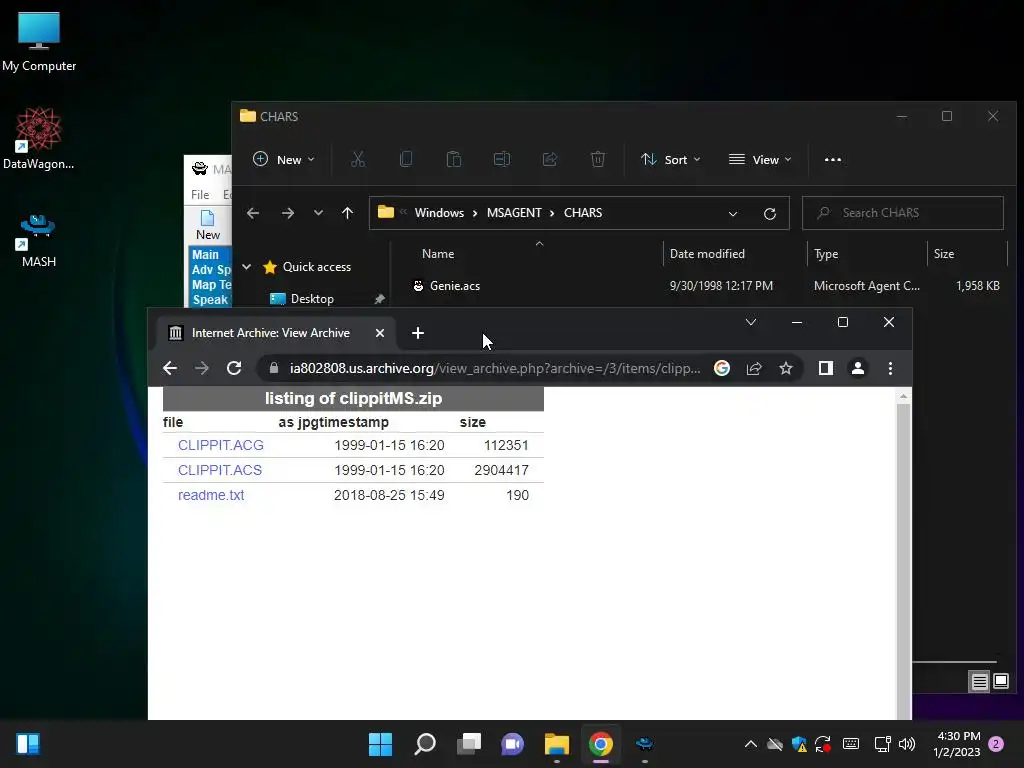Open Desktop in Quick access pane
Viewport: 1024px width, 768px height.
(x=312, y=299)
